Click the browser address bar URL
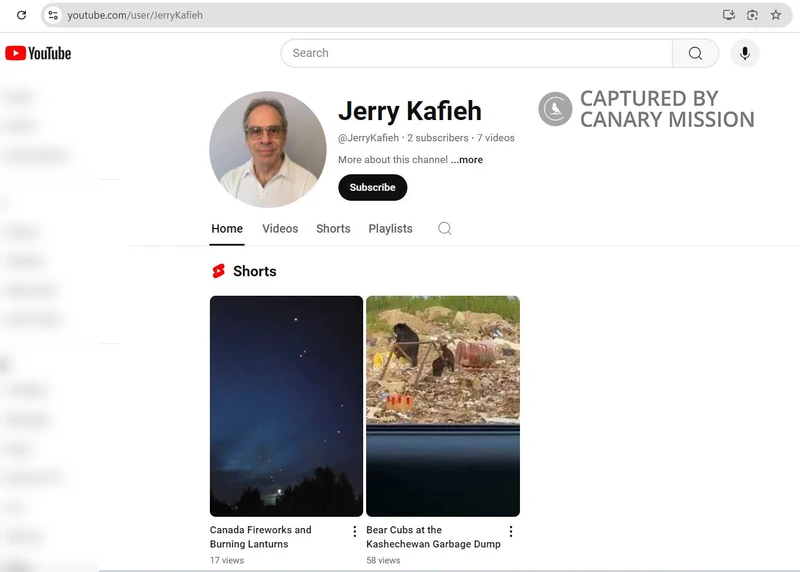This screenshot has height=572, width=800. (135, 15)
